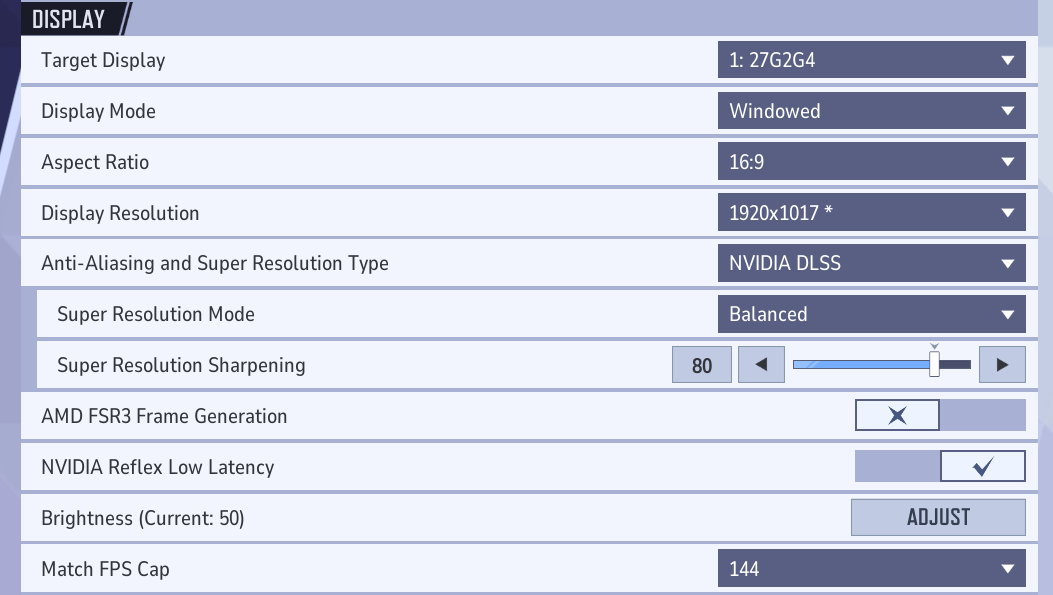Image resolution: width=1053 pixels, height=595 pixels.
Task: Click the checkmark on NVIDIA Reflex toggle
Action: pyautogui.click(x=983, y=467)
